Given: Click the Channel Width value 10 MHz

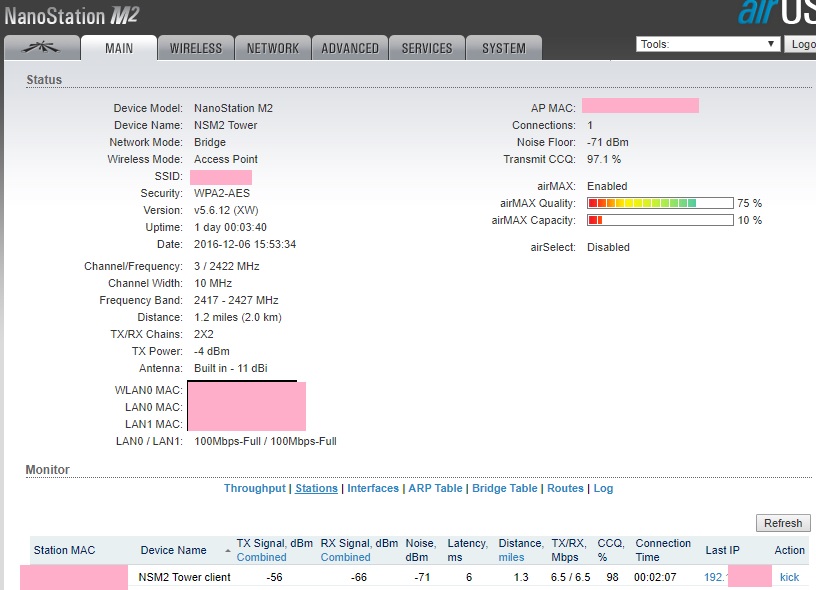Looking at the screenshot, I should point(213,283).
